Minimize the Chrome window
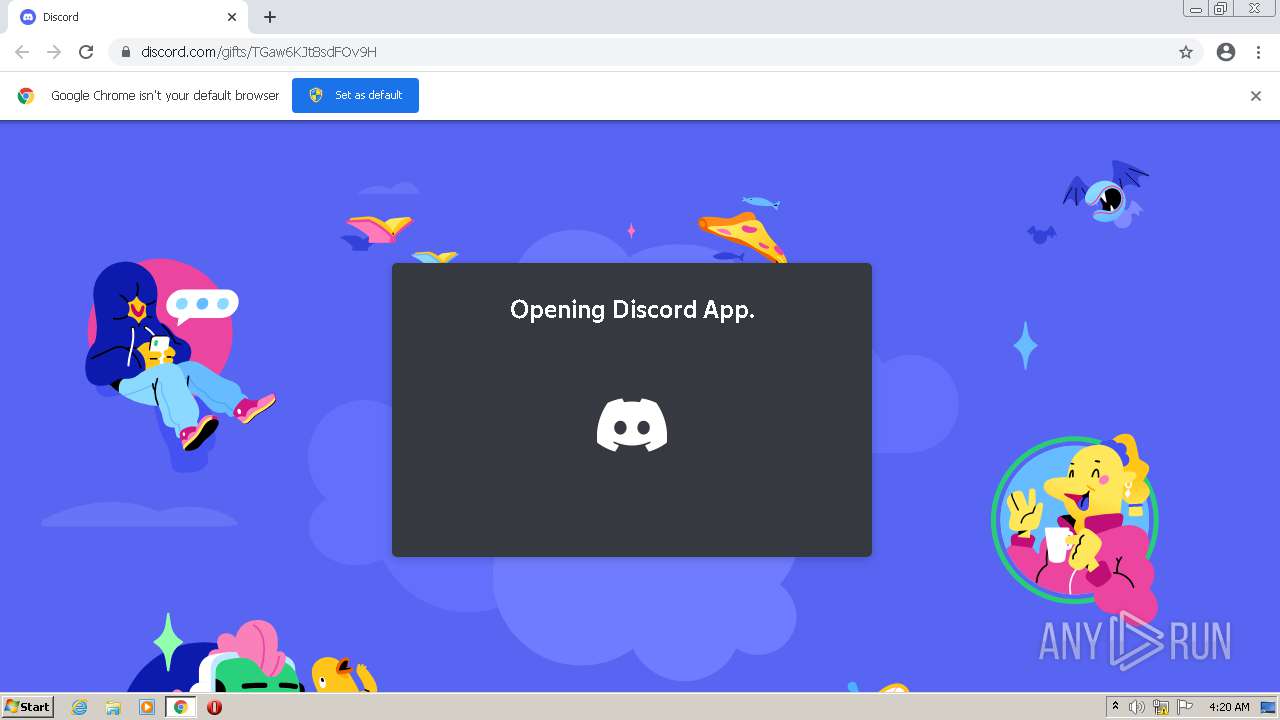The width and height of the screenshot is (1280, 720). (1196, 9)
